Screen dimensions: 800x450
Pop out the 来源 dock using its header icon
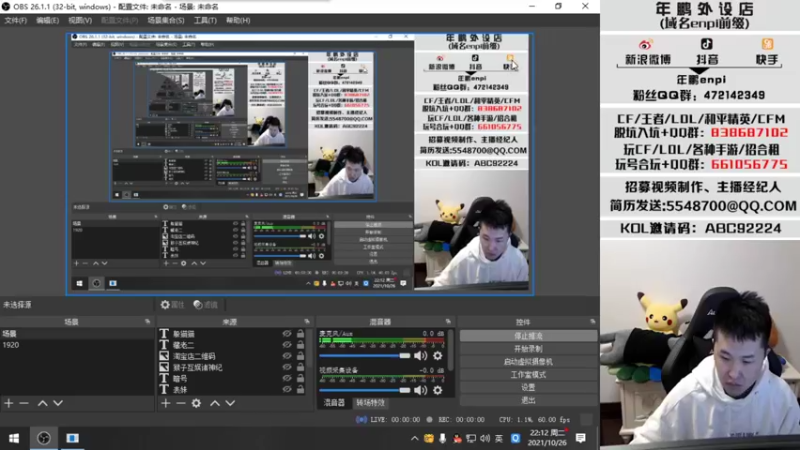coord(307,321)
